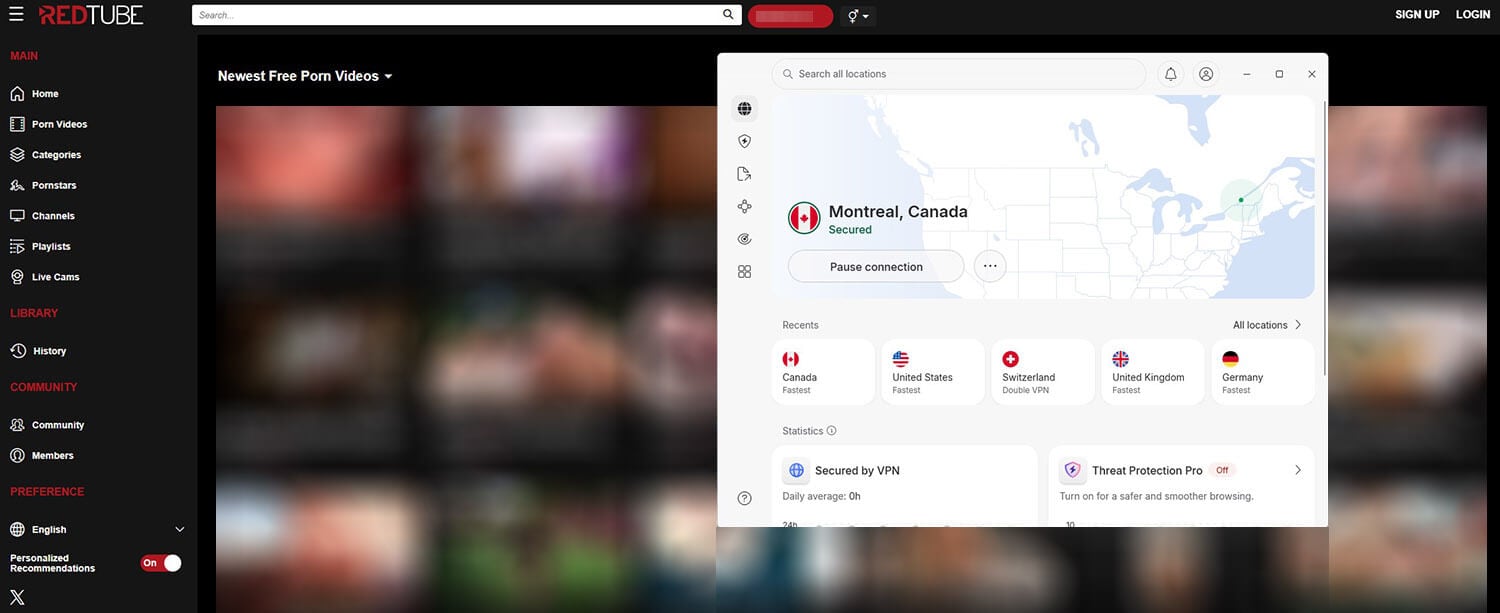Open the Dark Web Monitor target icon
Viewport: 1500px width, 613px height.
pos(744,239)
